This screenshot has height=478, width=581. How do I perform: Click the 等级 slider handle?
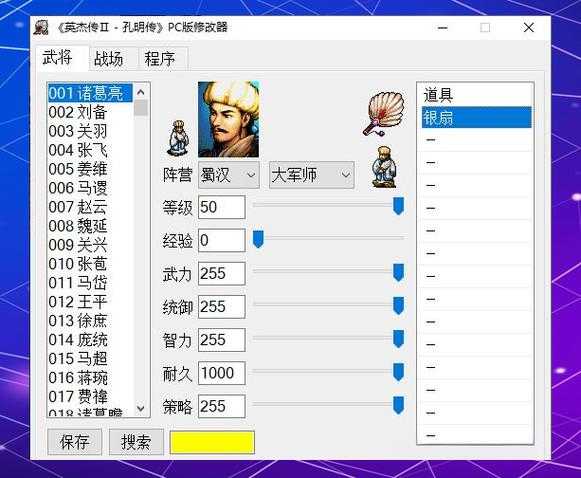coord(398,206)
